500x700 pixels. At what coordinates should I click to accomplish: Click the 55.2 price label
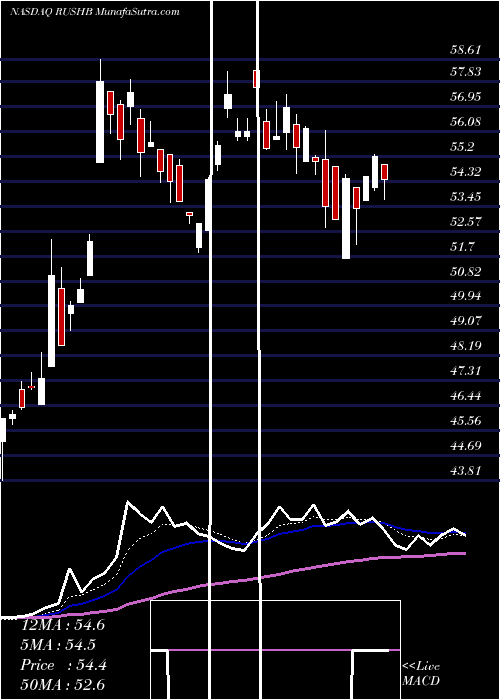pyautogui.click(x=462, y=146)
